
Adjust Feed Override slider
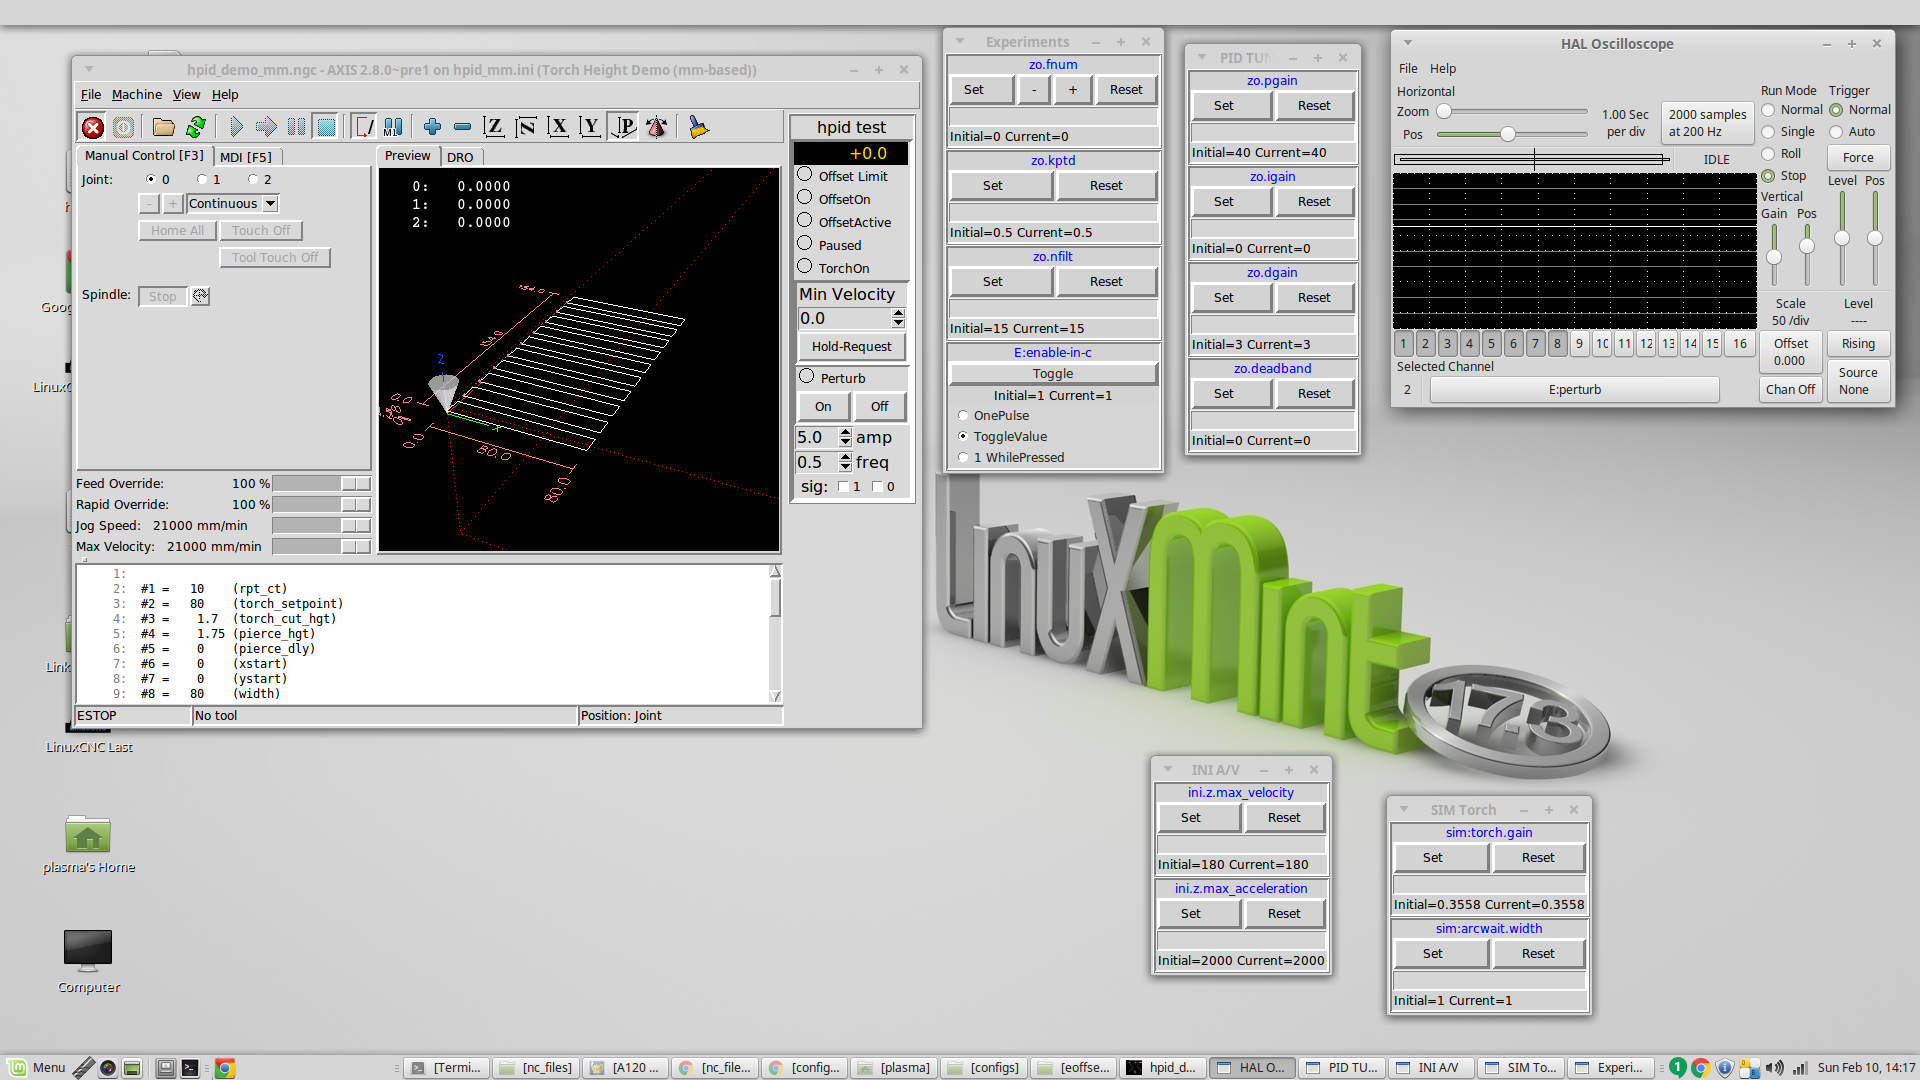click(322, 484)
